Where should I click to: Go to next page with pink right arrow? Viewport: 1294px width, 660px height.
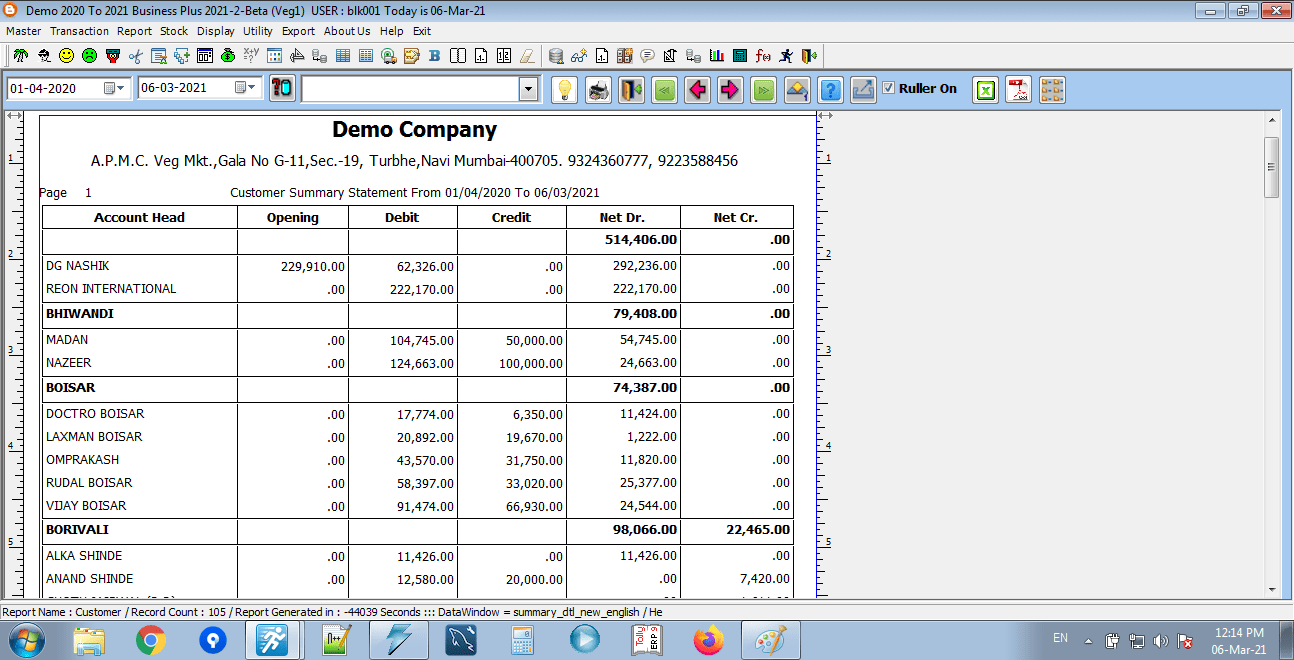(x=730, y=90)
